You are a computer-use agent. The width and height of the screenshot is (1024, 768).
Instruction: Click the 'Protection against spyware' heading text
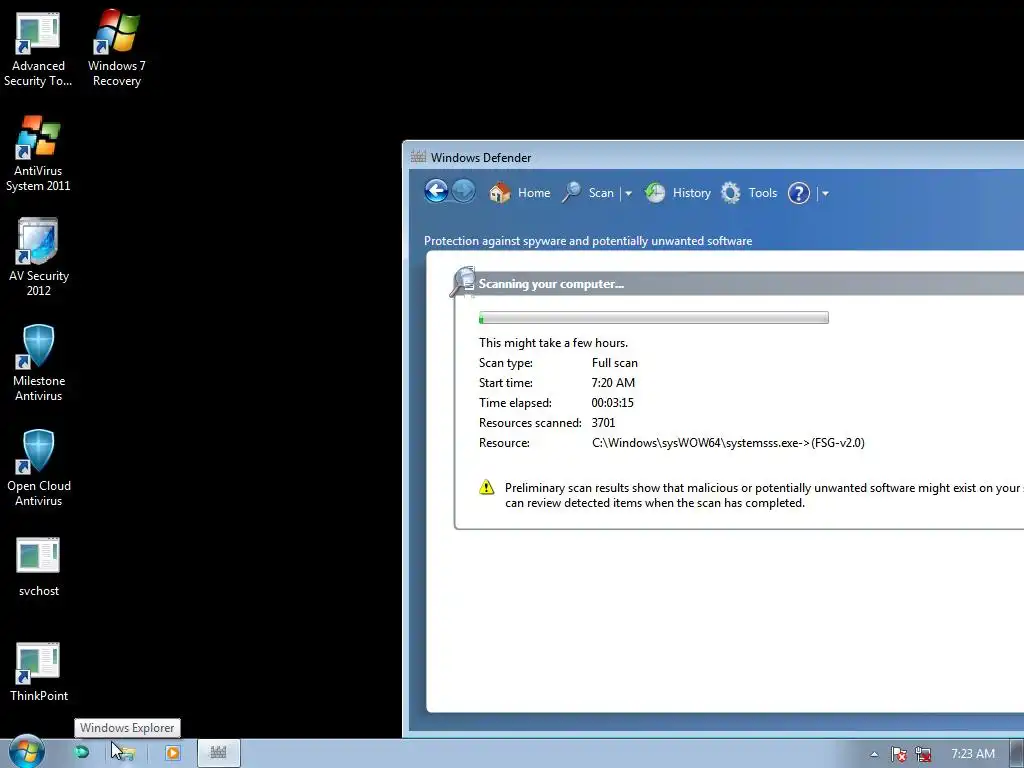coord(588,241)
